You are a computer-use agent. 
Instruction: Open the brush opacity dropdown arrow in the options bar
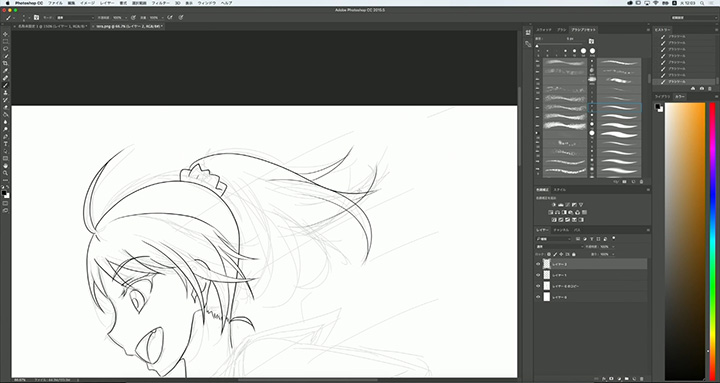[126, 17]
